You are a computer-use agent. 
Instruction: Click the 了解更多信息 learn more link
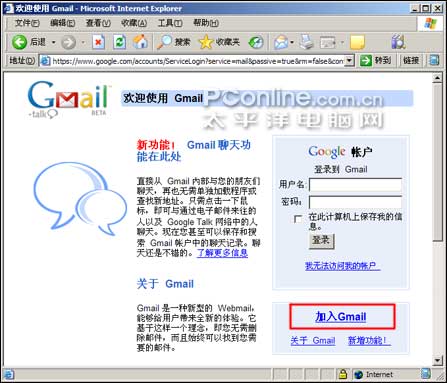click(x=222, y=253)
